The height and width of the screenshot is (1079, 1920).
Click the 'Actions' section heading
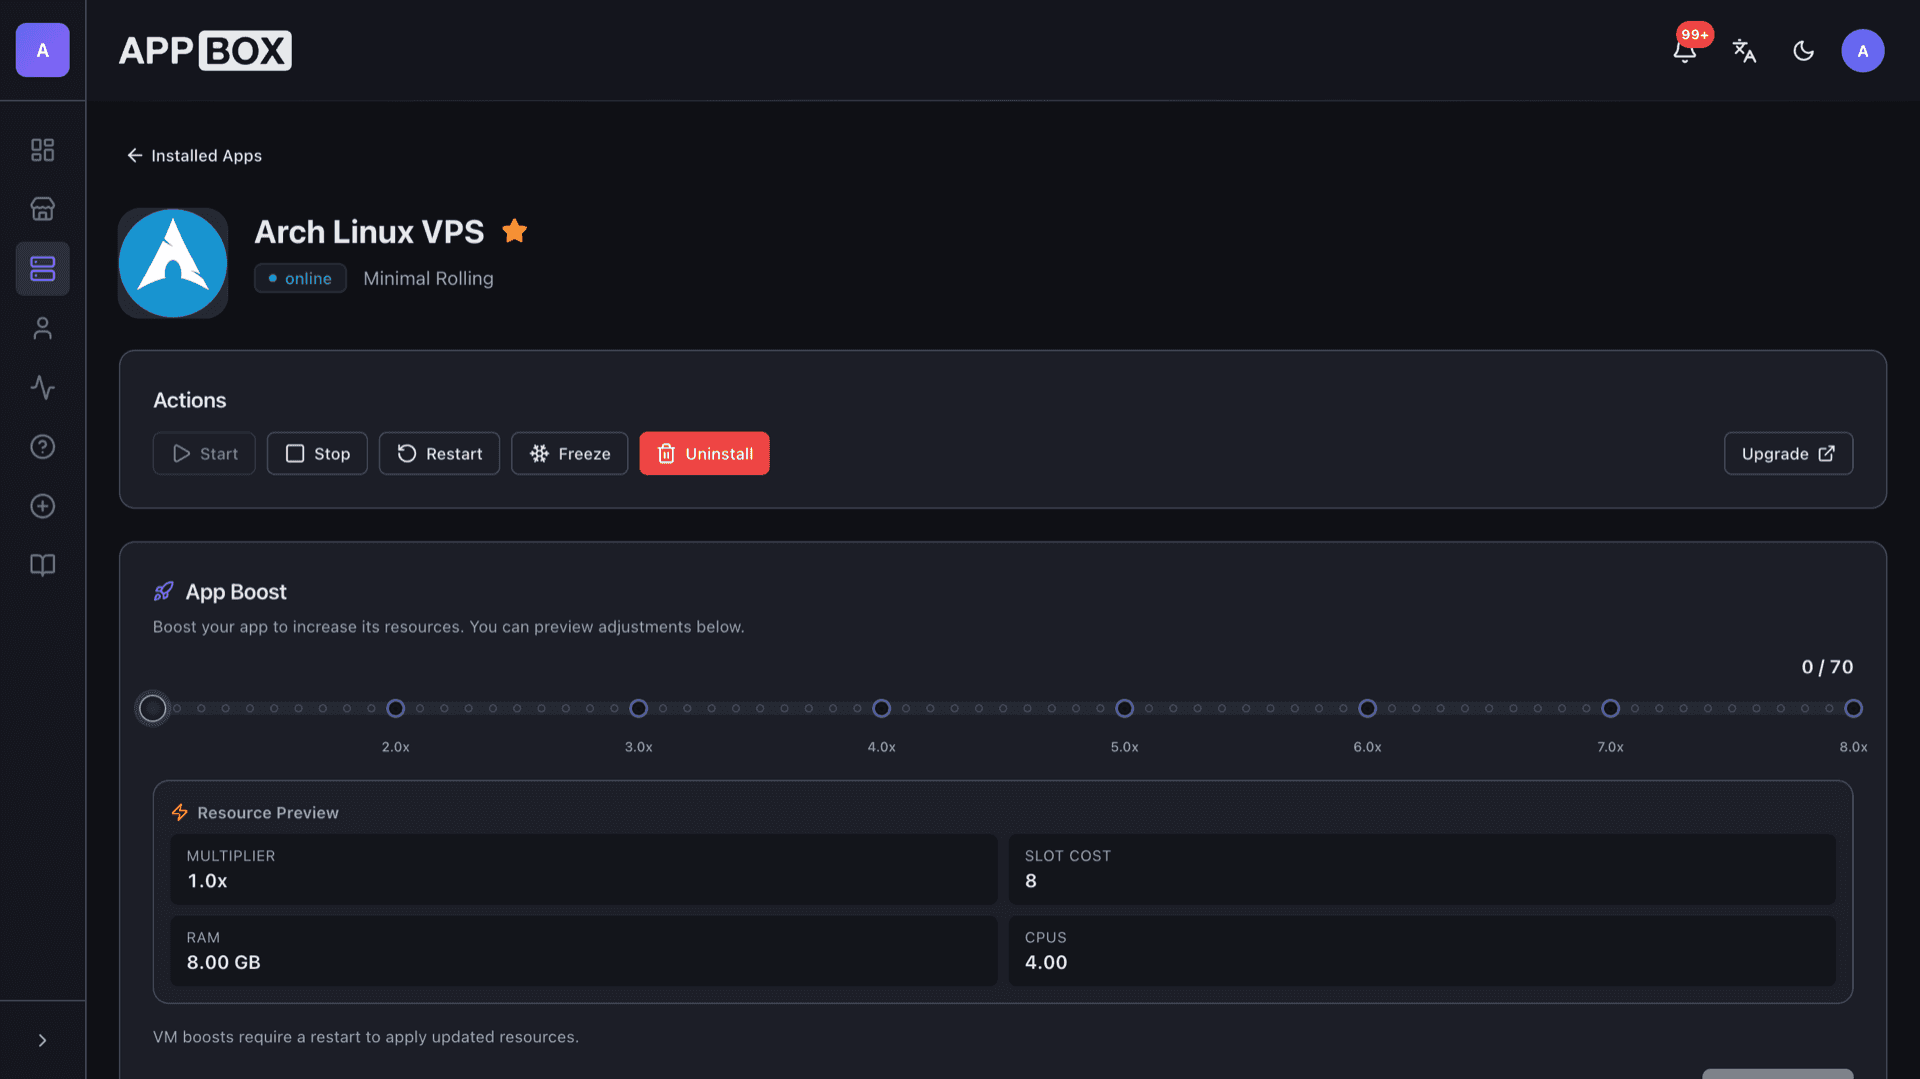[190, 400]
